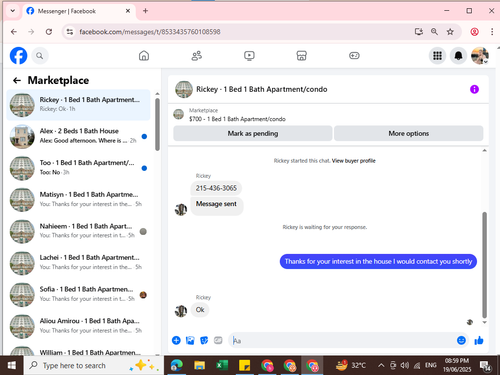500x375 pixels.
Task: Attach a photo using the image icon
Action: pyautogui.click(x=190, y=340)
